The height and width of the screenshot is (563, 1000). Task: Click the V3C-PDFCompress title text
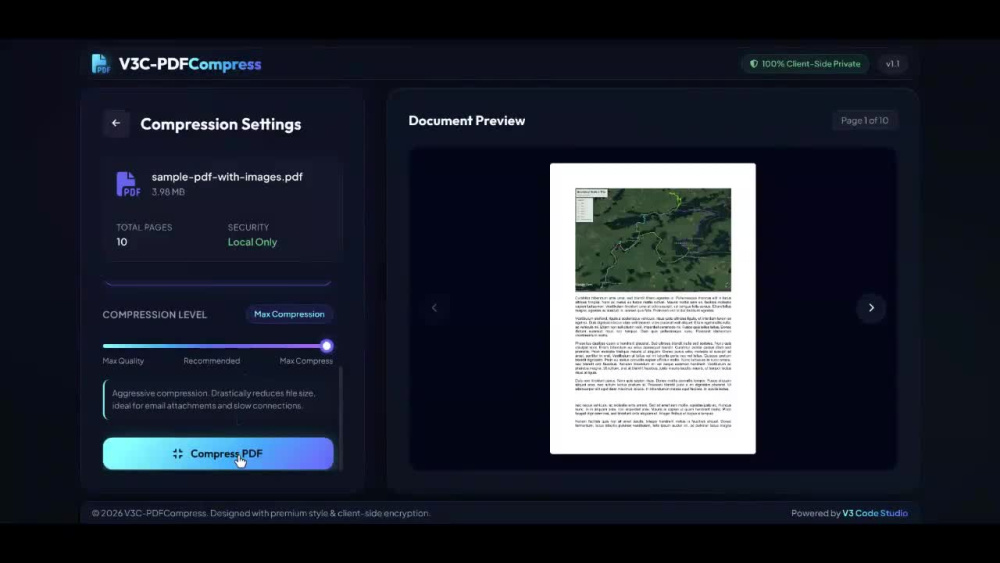coord(190,64)
